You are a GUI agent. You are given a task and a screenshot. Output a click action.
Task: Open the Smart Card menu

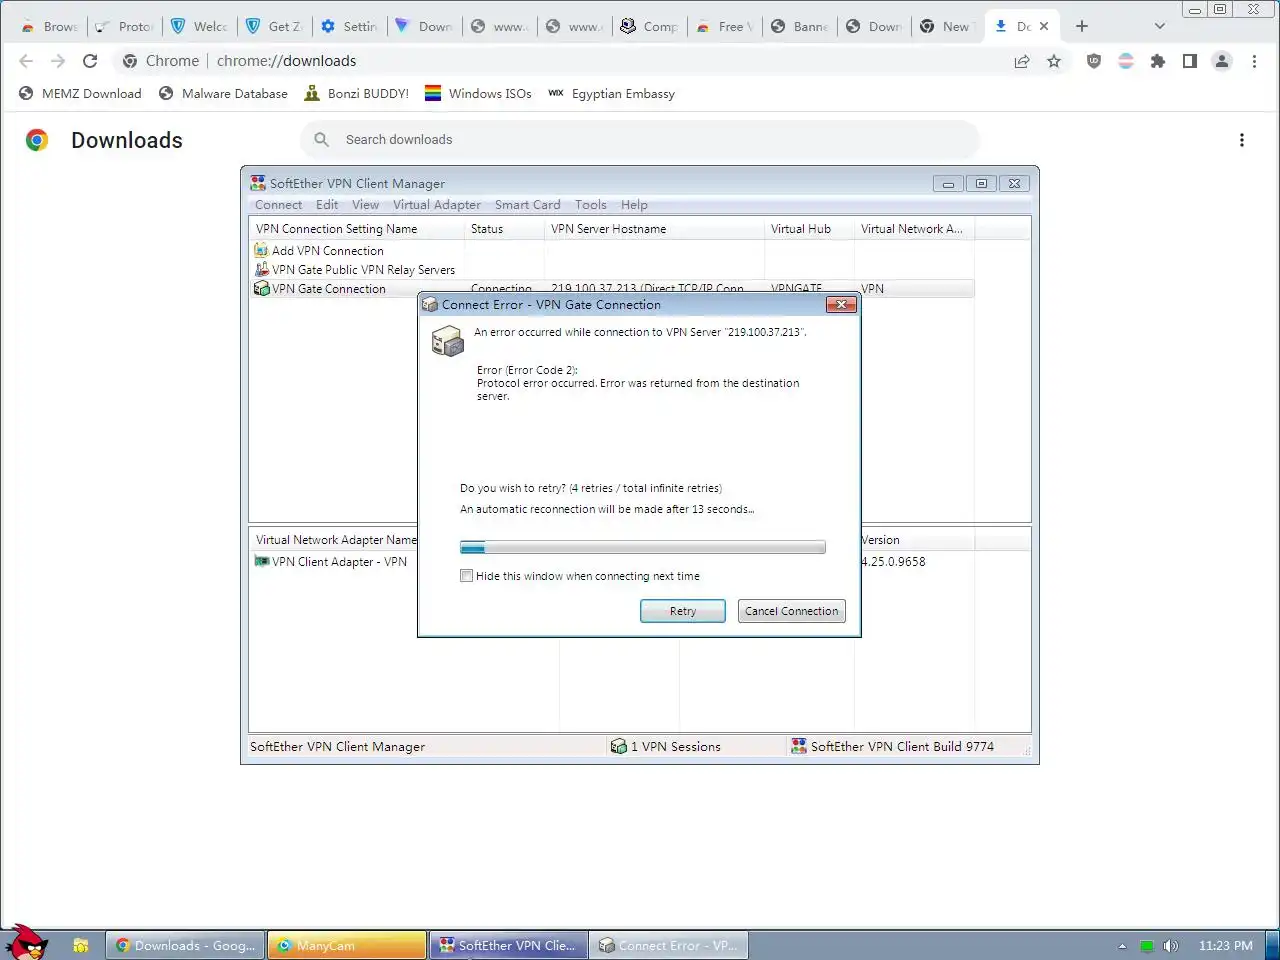coord(527,205)
